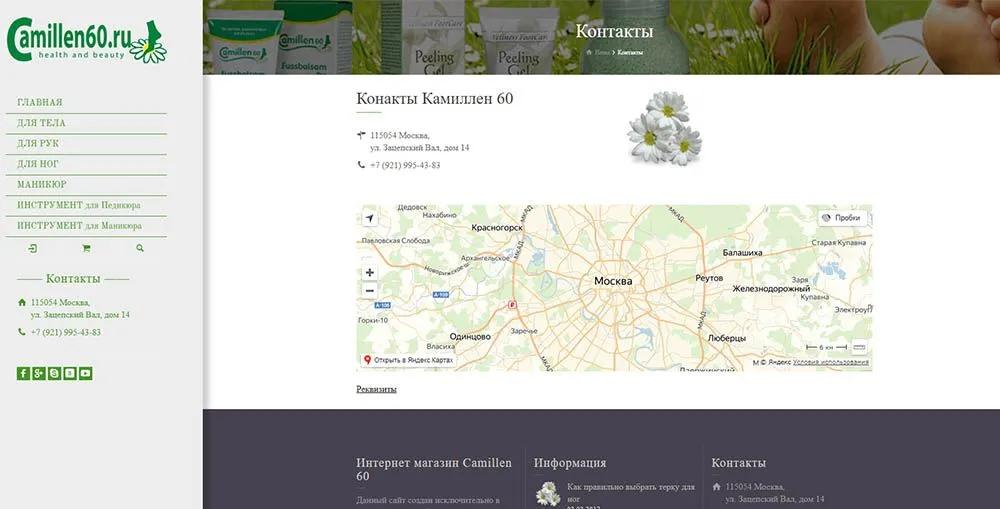Click the login icon in sidebar

[32, 248]
